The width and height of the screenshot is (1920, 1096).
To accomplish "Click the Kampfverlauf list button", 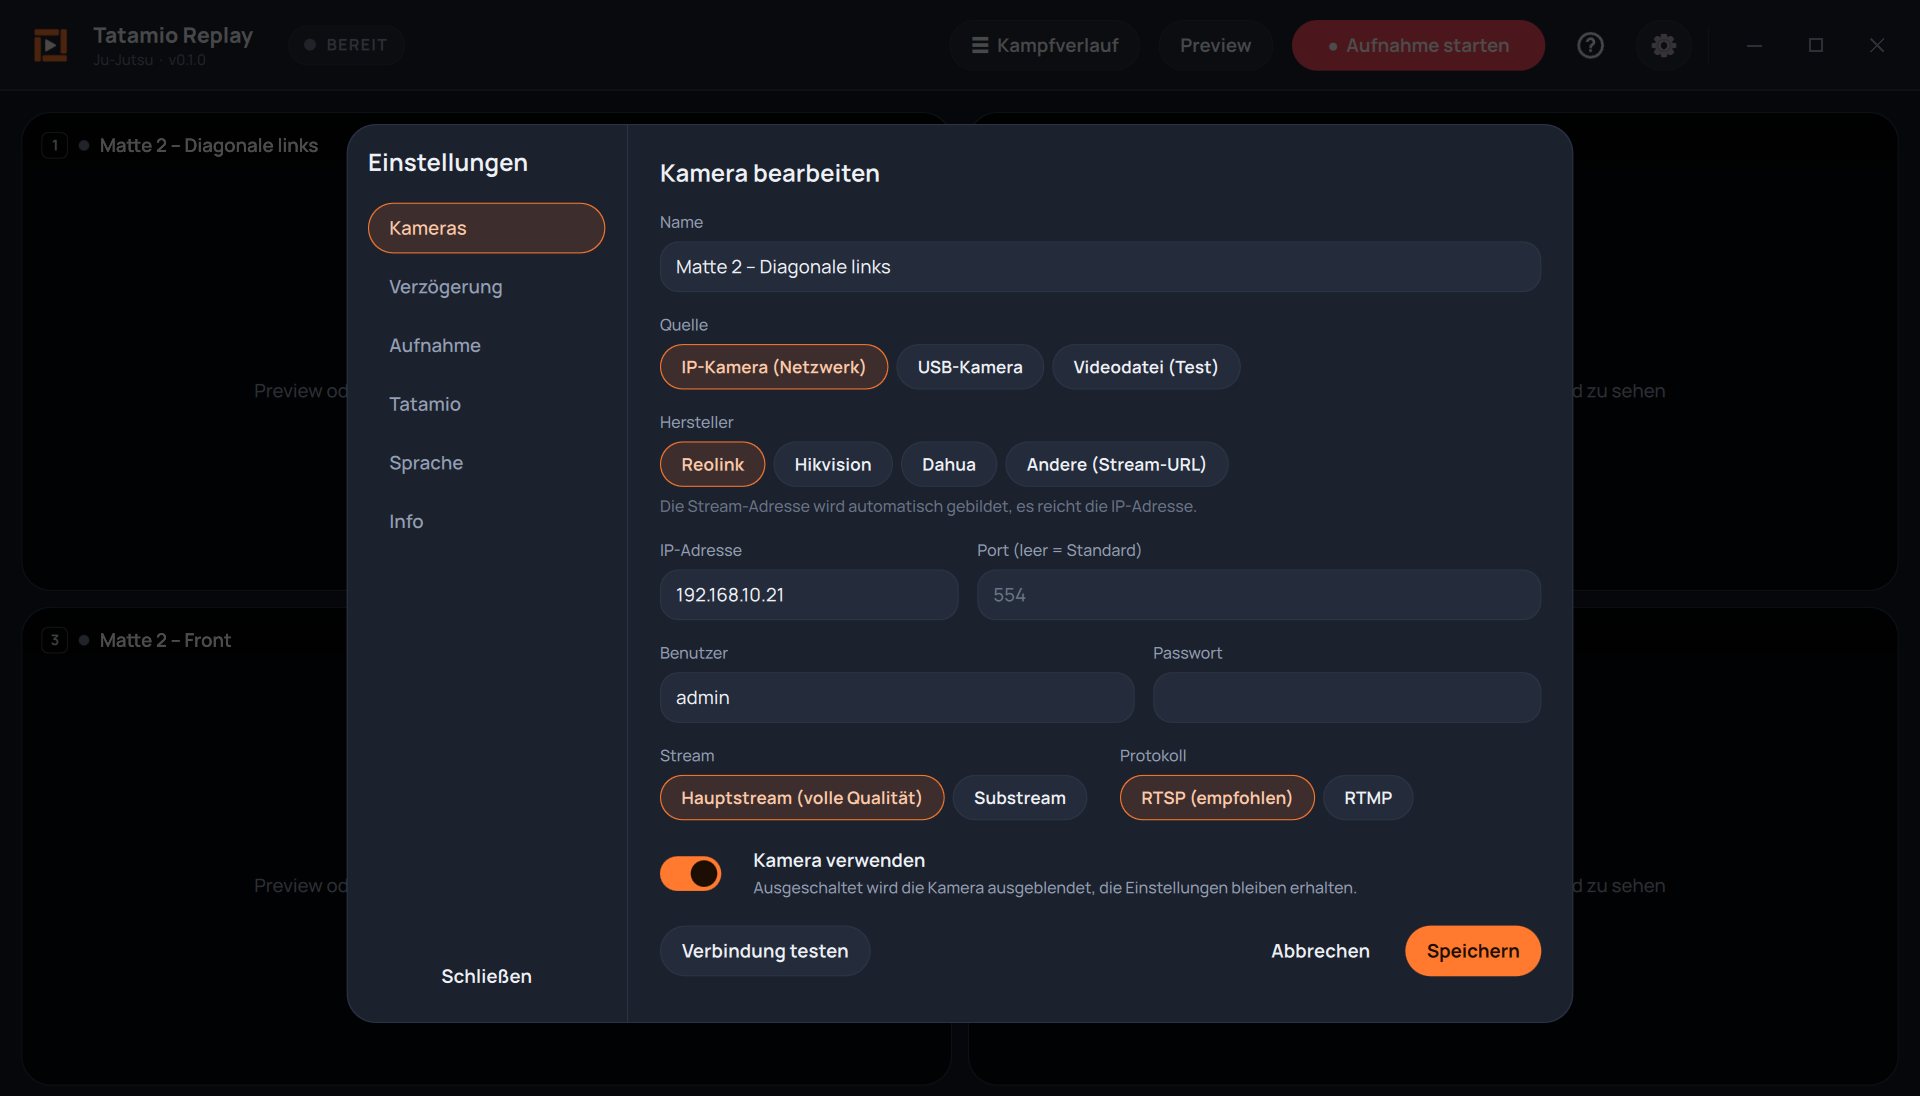I will click(x=1045, y=45).
